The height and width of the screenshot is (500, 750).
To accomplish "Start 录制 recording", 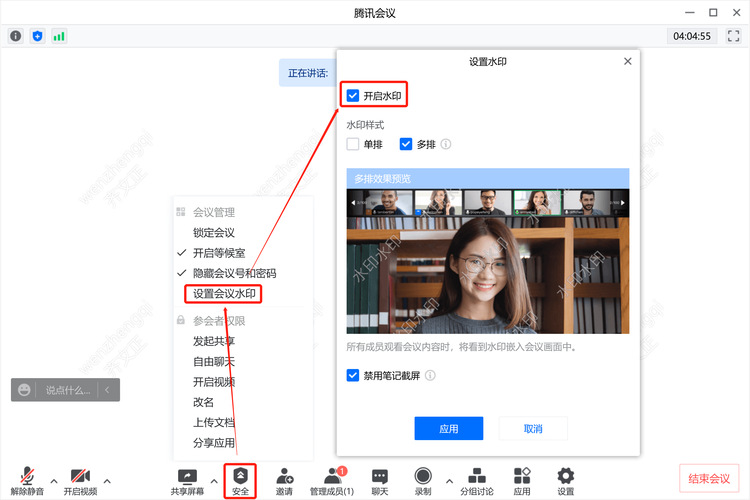I will [x=423, y=481].
